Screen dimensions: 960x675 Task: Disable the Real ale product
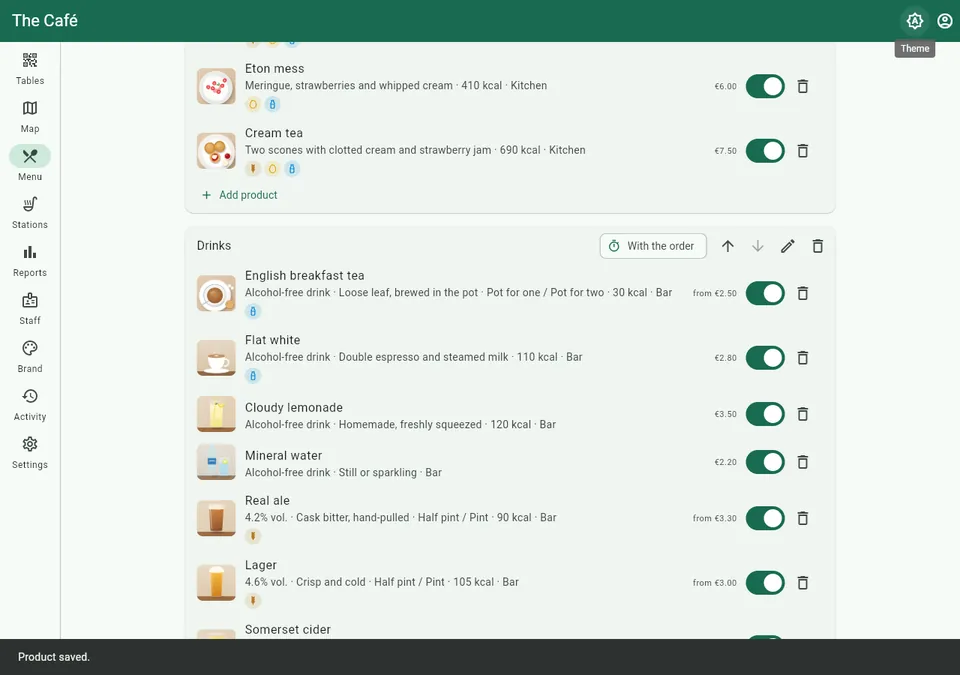click(x=765, y=518)
